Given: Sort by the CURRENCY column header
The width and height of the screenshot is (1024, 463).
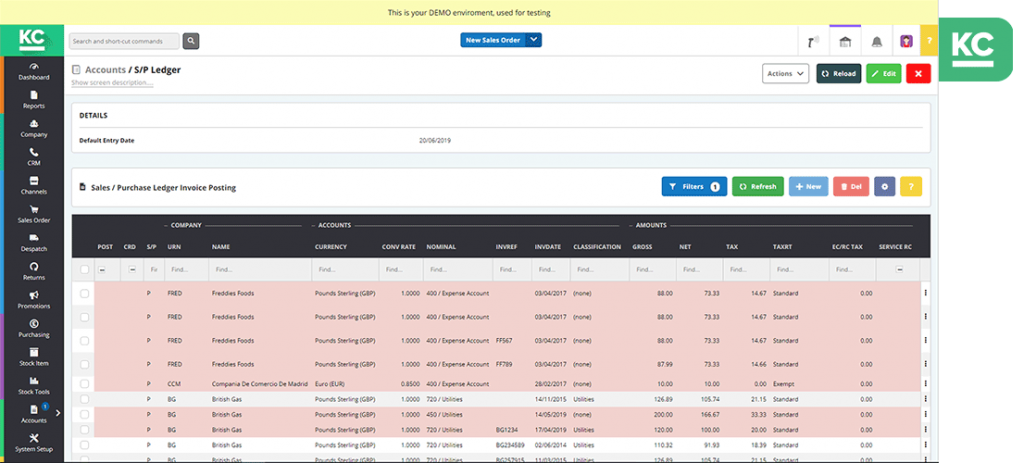Looking at the screenshot, I should tap(331, 247).
